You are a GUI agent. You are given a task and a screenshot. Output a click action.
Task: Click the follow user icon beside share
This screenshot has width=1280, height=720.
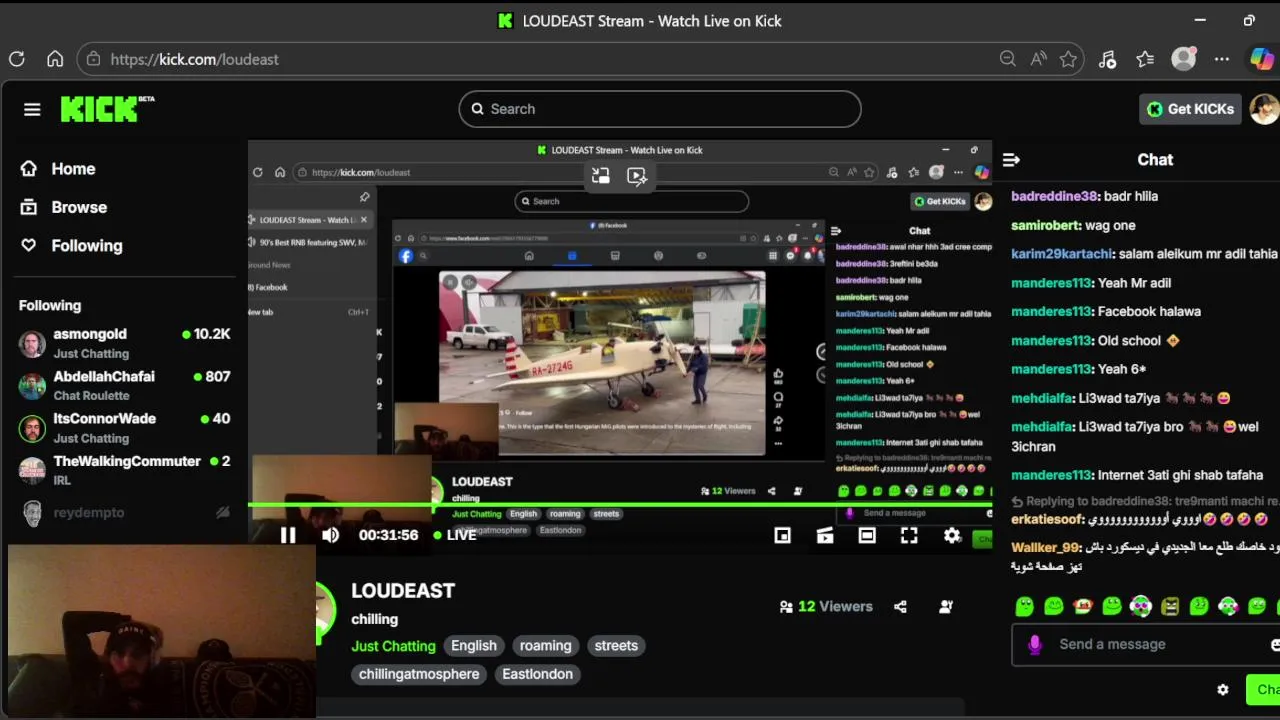pos(946,606)
